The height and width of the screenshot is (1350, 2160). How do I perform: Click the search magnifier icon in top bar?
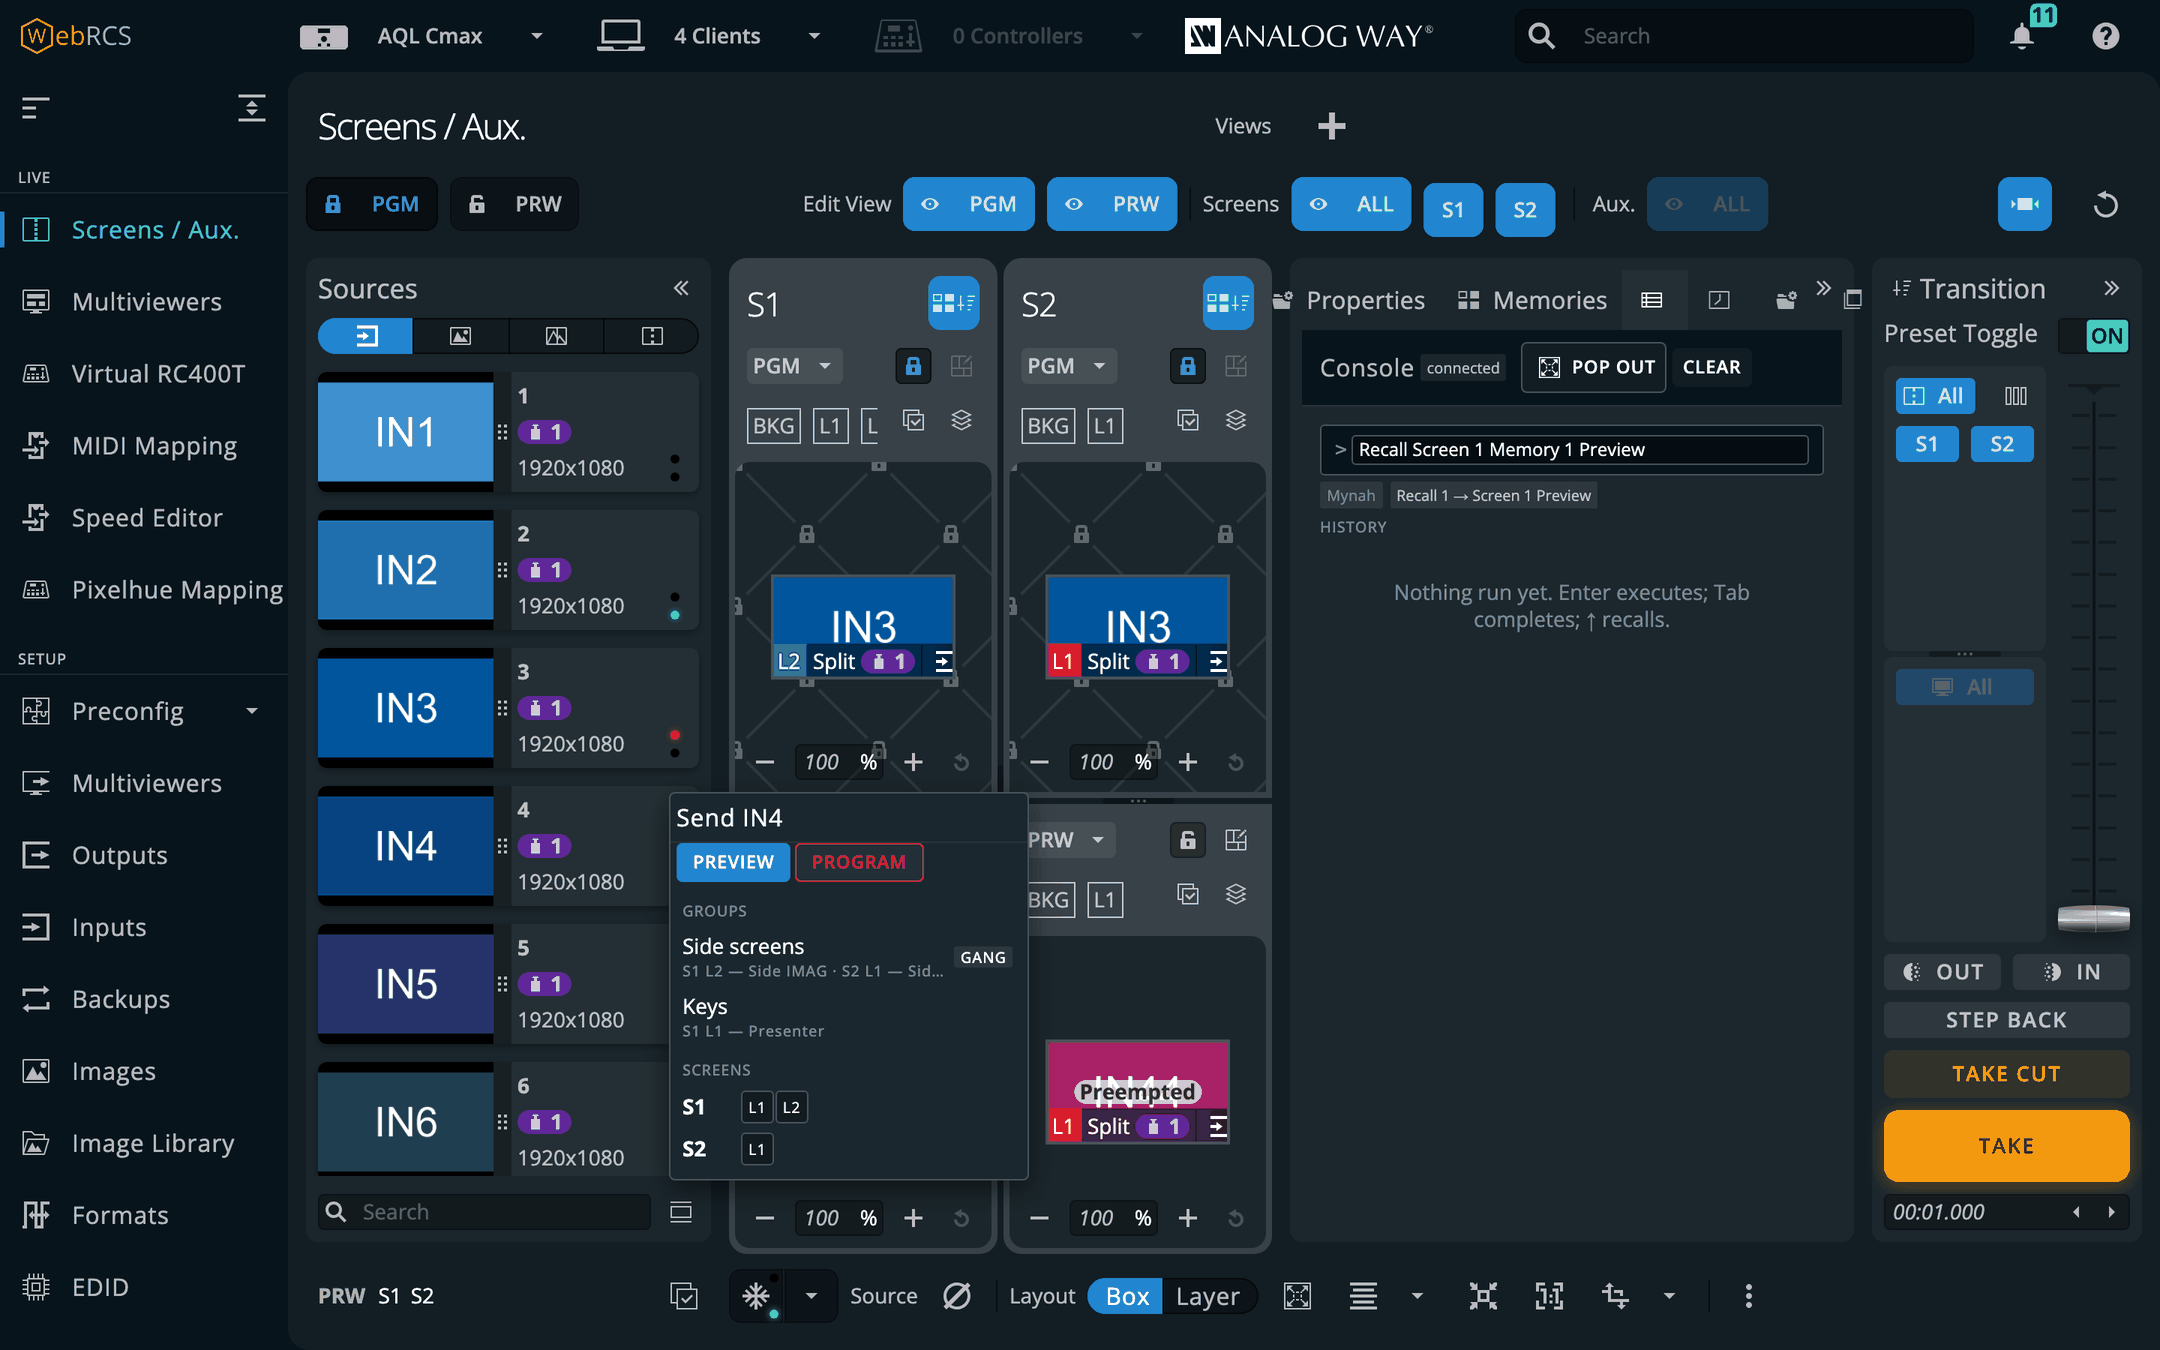click(x=1542, y=36)
